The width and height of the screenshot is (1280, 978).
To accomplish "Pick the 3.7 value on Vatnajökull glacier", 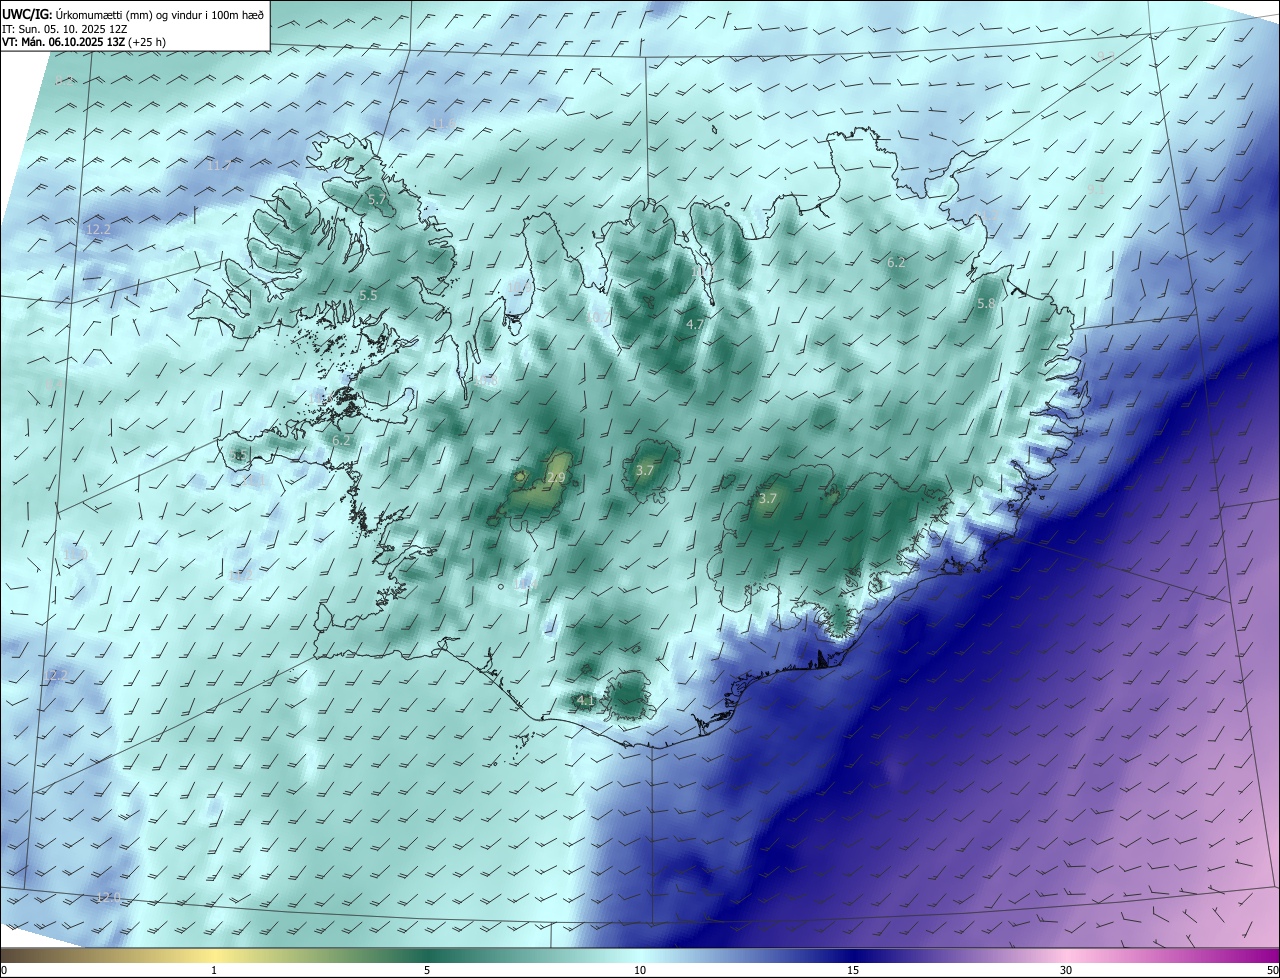I will 768,498.
